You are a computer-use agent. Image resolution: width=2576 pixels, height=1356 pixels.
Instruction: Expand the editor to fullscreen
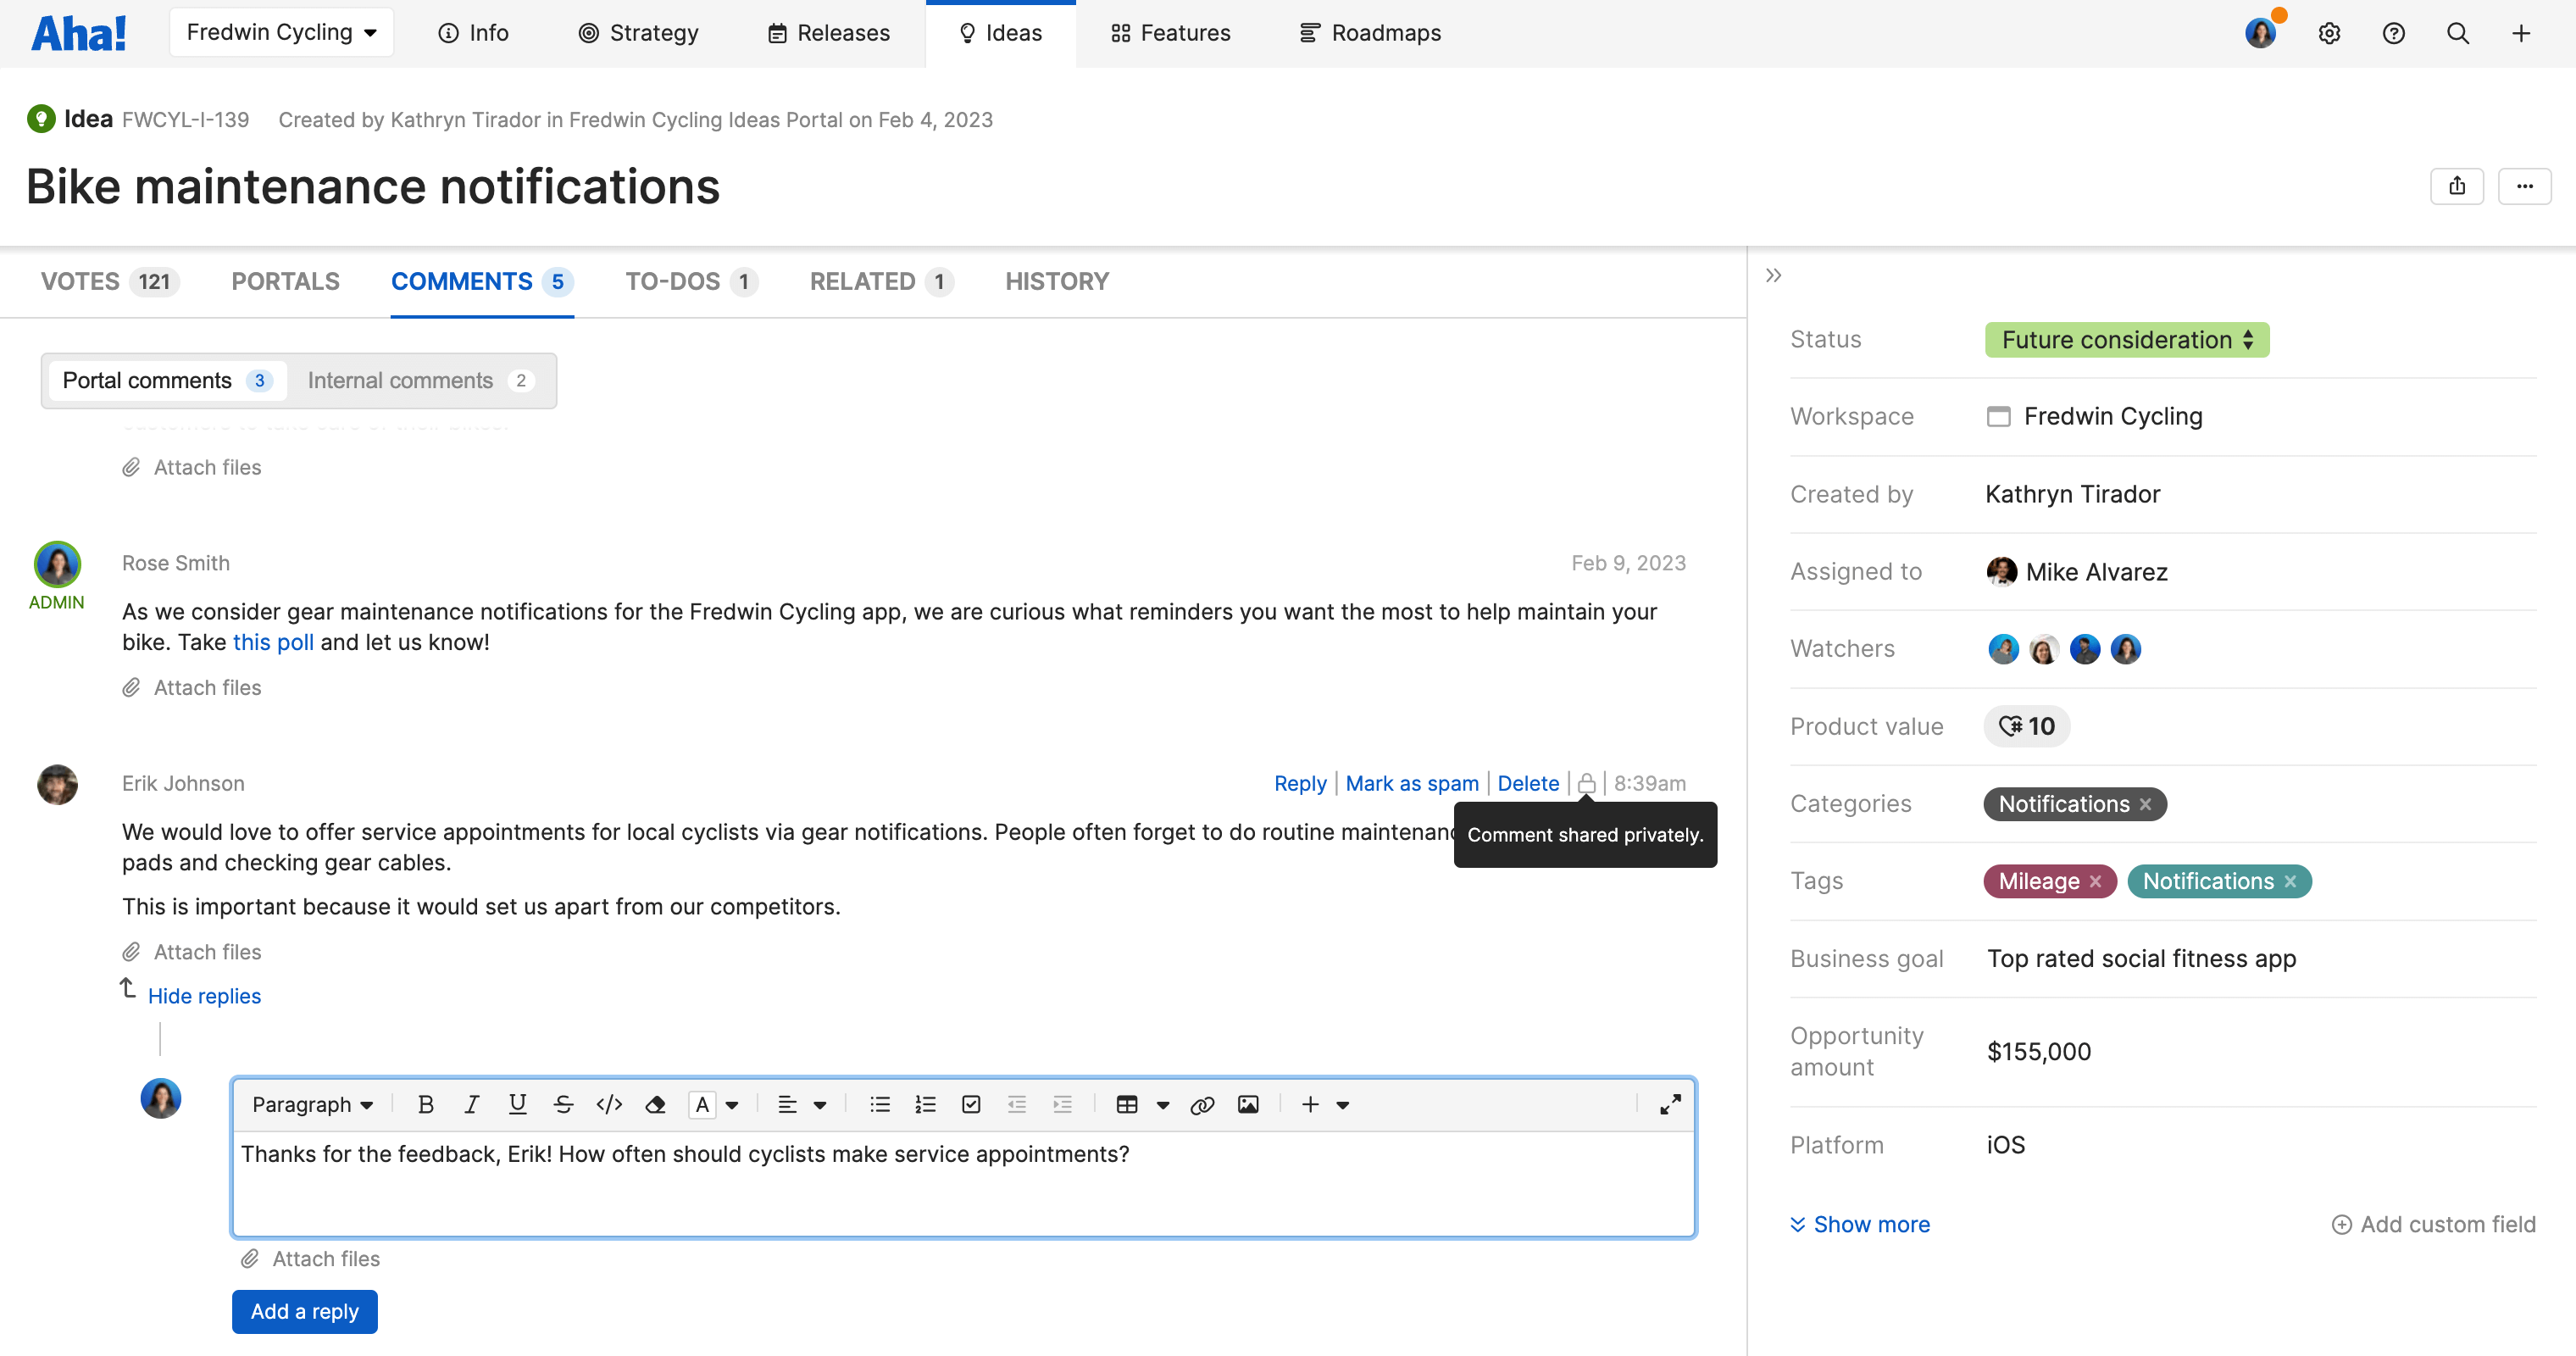pos(1671,1104)
